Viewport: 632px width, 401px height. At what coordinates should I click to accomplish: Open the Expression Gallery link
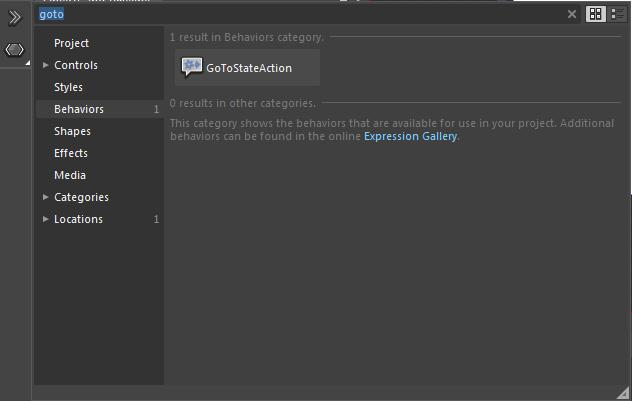[410, 136]
